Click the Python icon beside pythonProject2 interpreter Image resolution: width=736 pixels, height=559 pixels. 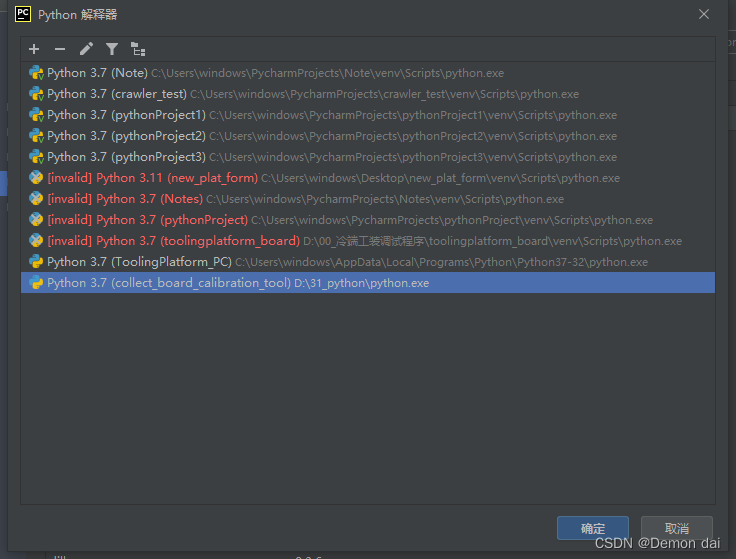click(36, 136)
